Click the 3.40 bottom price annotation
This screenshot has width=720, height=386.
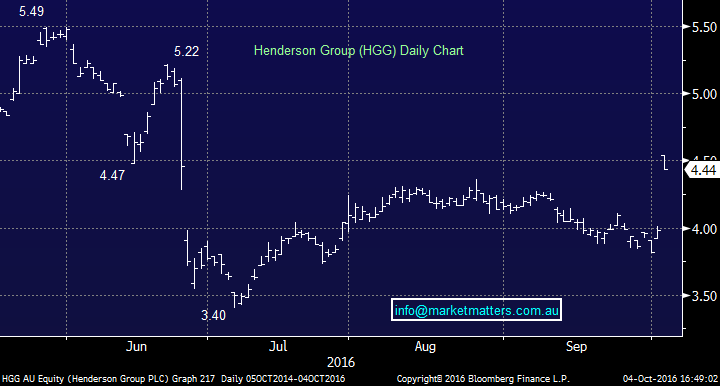[214, 315]
